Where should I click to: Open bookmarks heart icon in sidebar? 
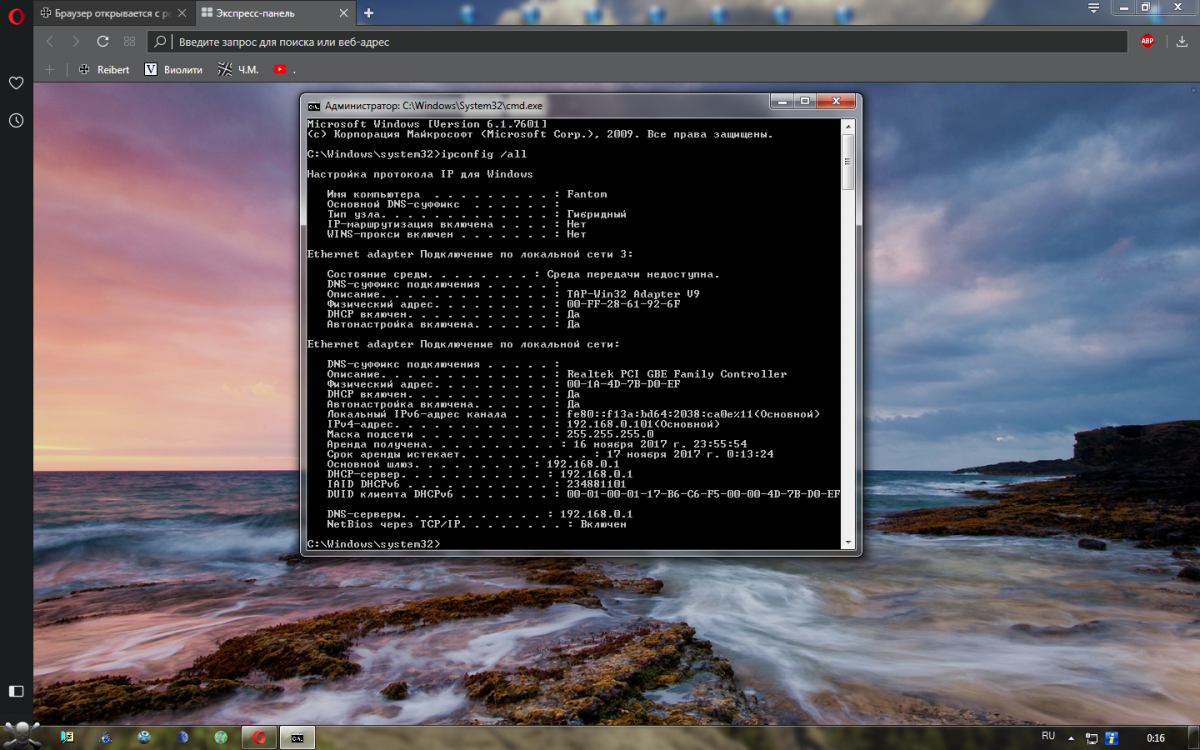click(x=16, y=83)
